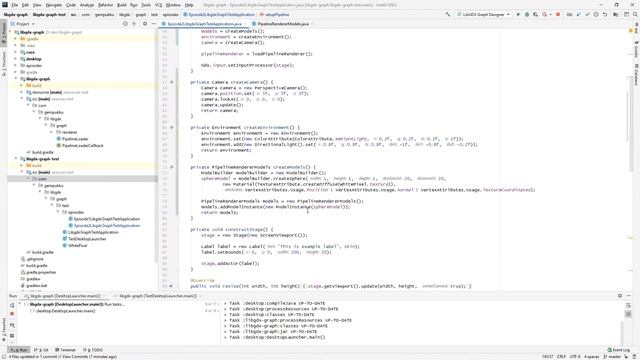Open the Navigate menu
This screenshot has width=640, height=360.
53,5
